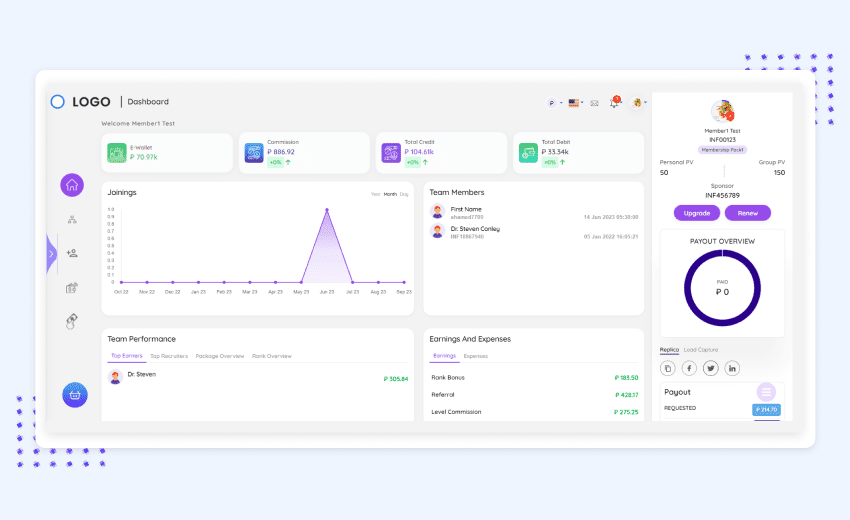
Task: Click the Membership Pack1 badge
Action: (x=722, y=150)
